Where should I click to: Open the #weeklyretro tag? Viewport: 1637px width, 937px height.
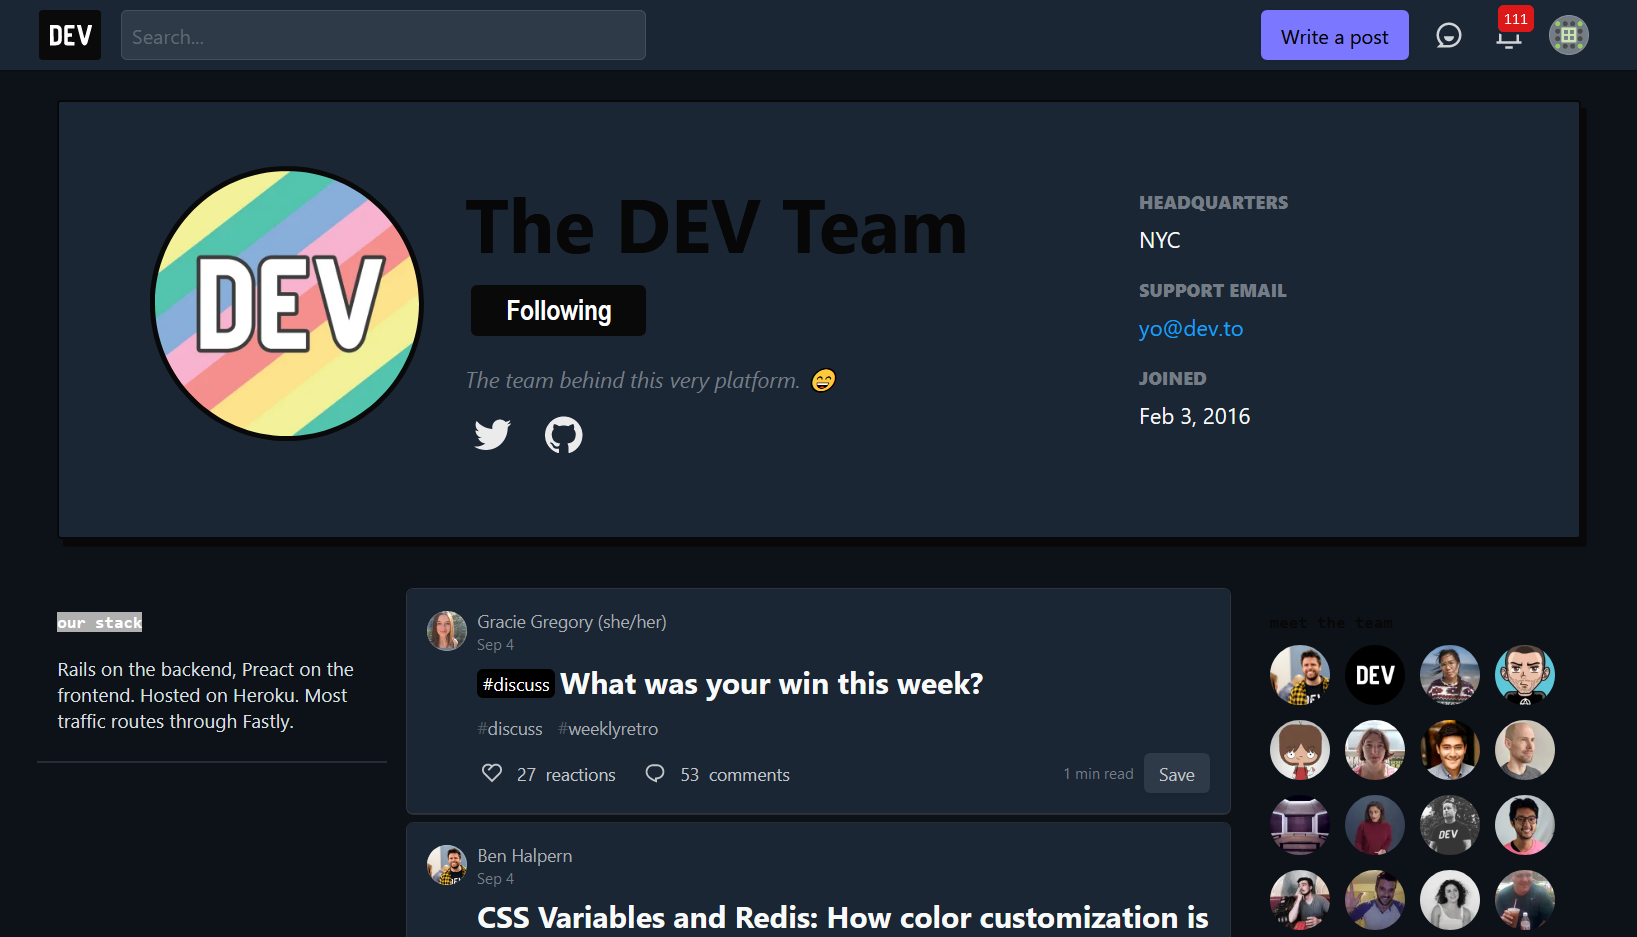click(x=608, y=729)
